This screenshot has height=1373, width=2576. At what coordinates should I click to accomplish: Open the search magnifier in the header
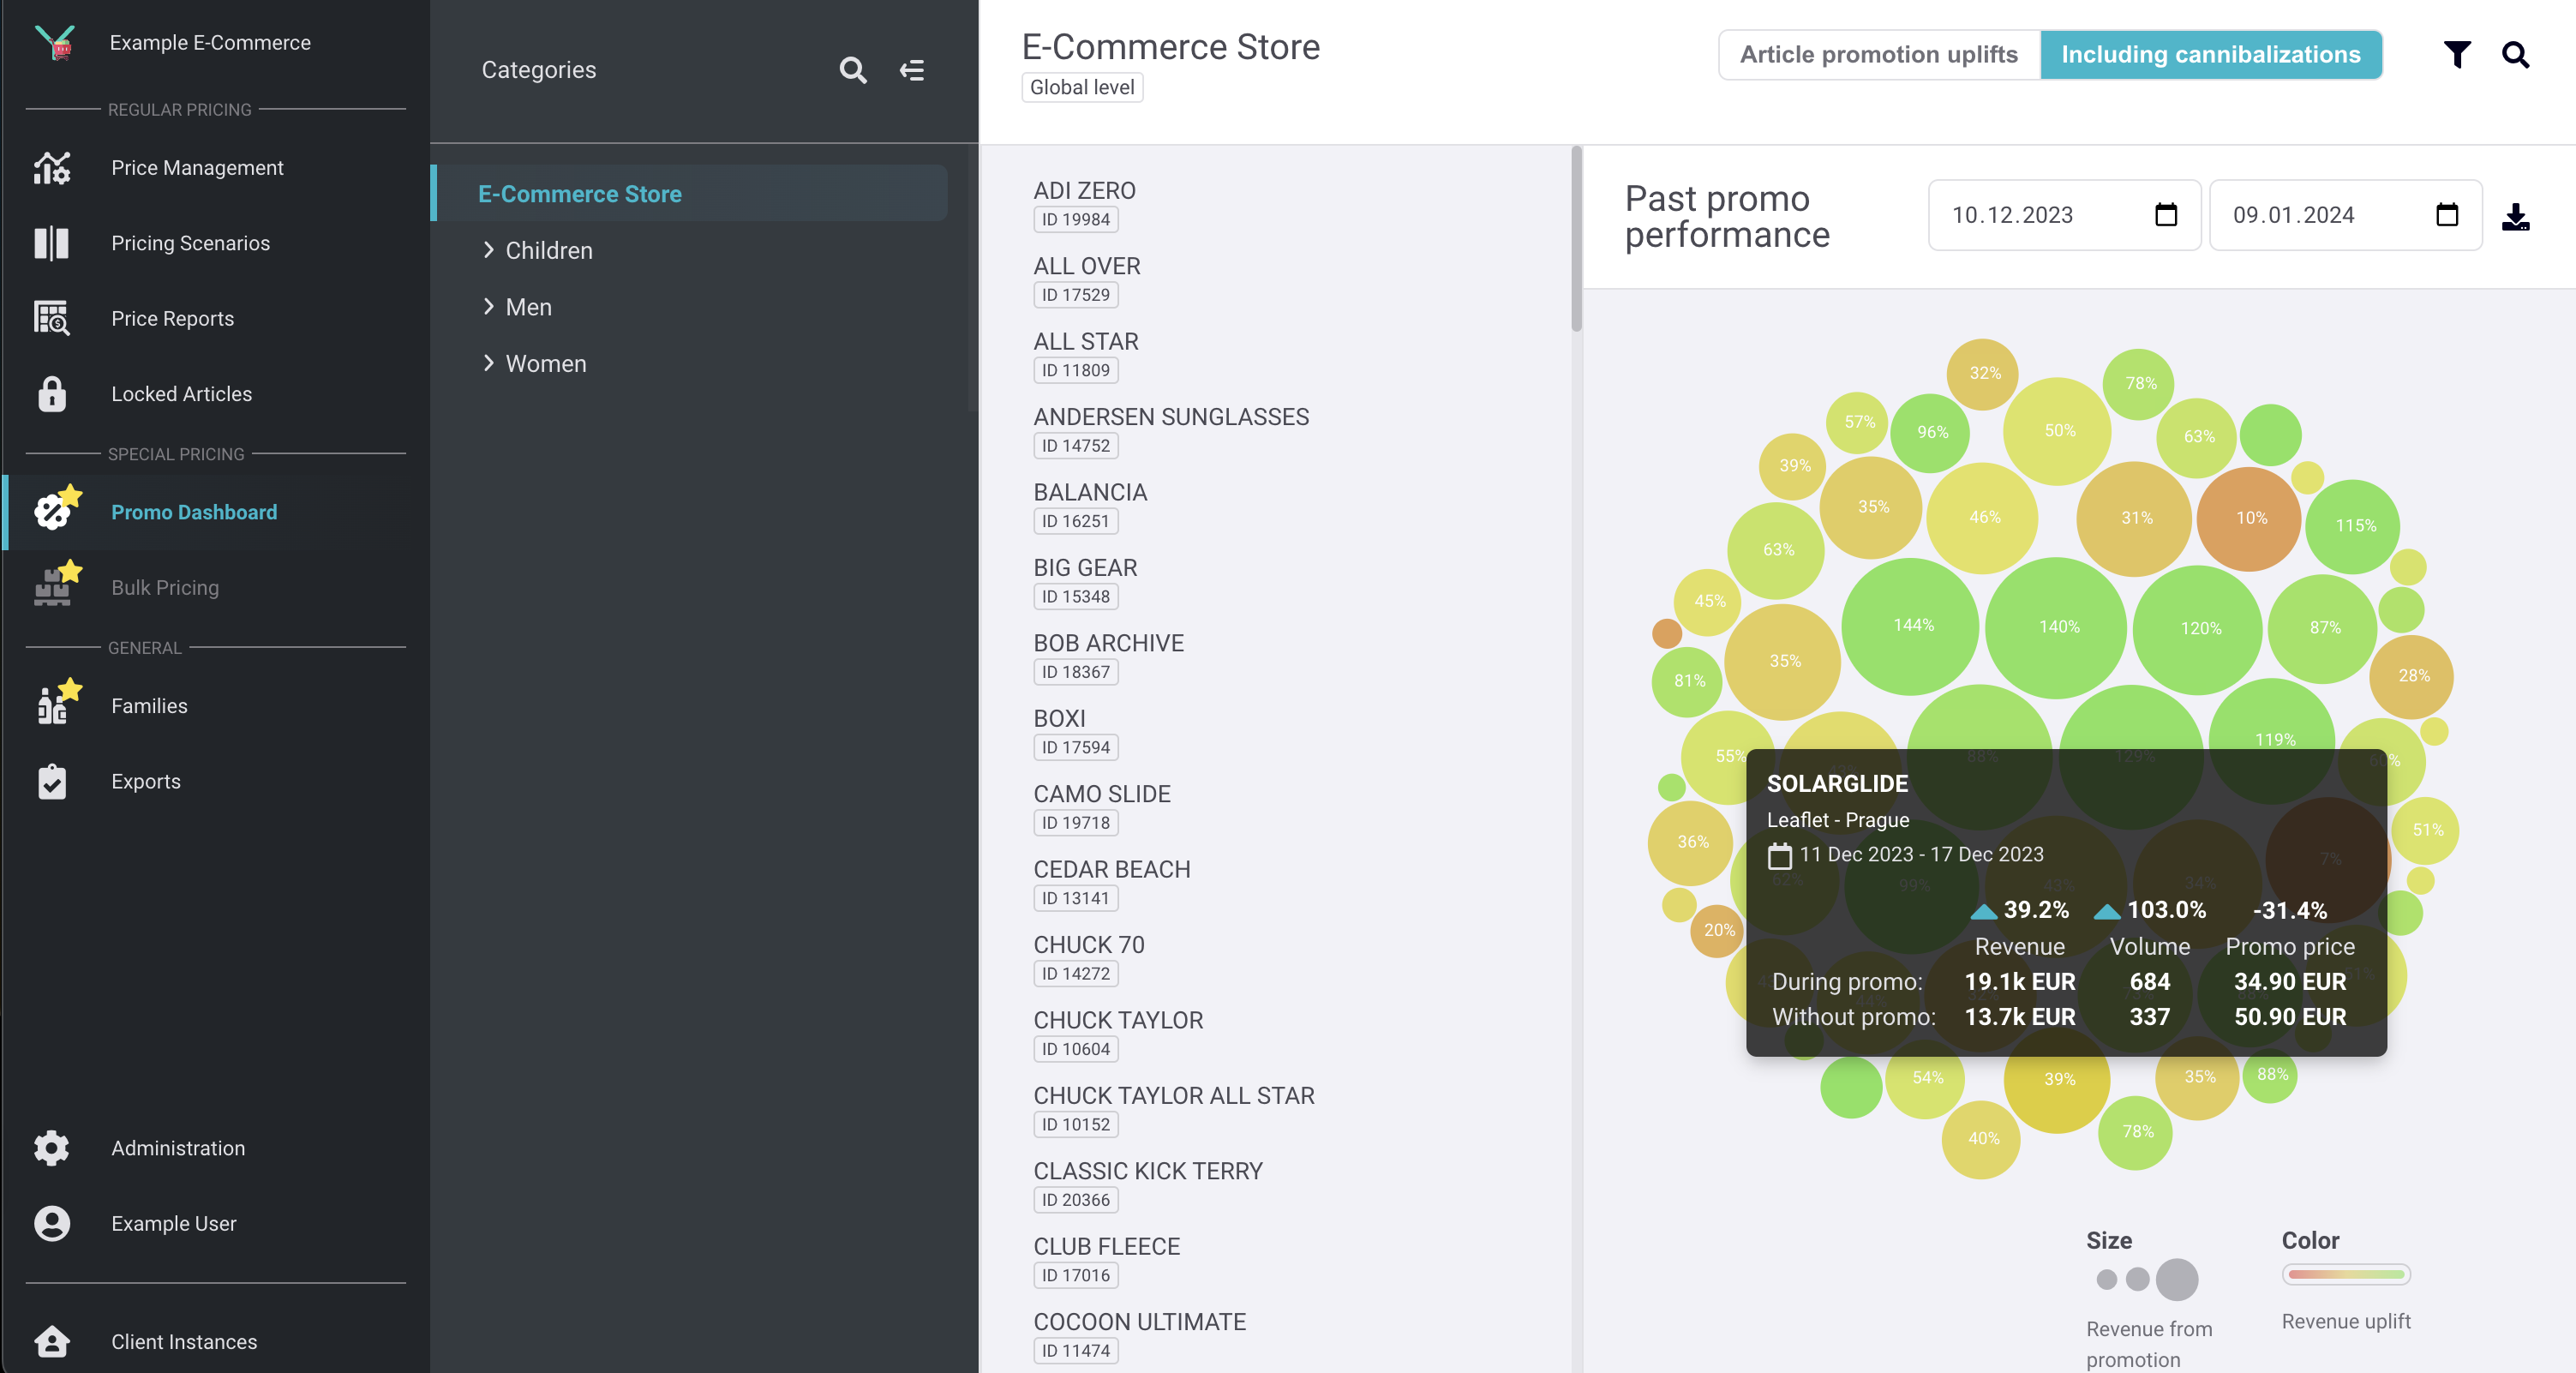[2515, 54]
